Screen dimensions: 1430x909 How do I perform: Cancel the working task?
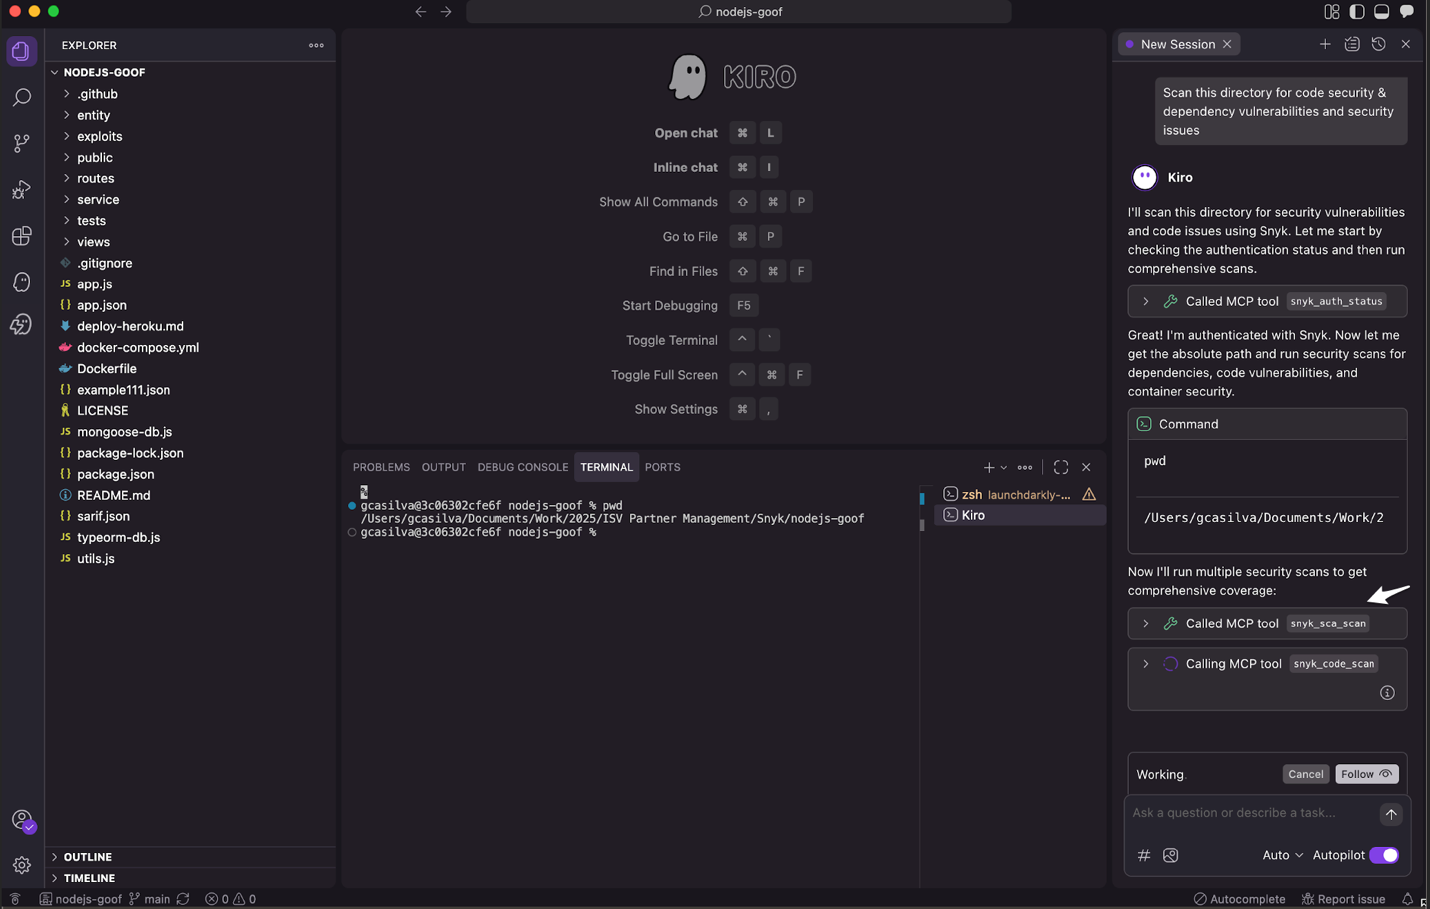(x=1305, y=774)
